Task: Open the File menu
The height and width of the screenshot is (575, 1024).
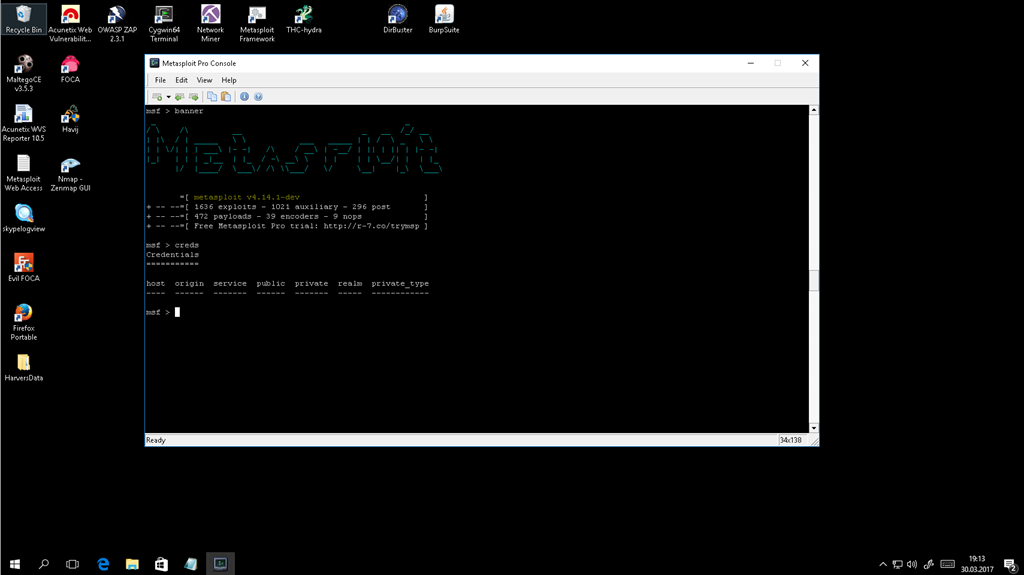Action: [x=160, y=80]
